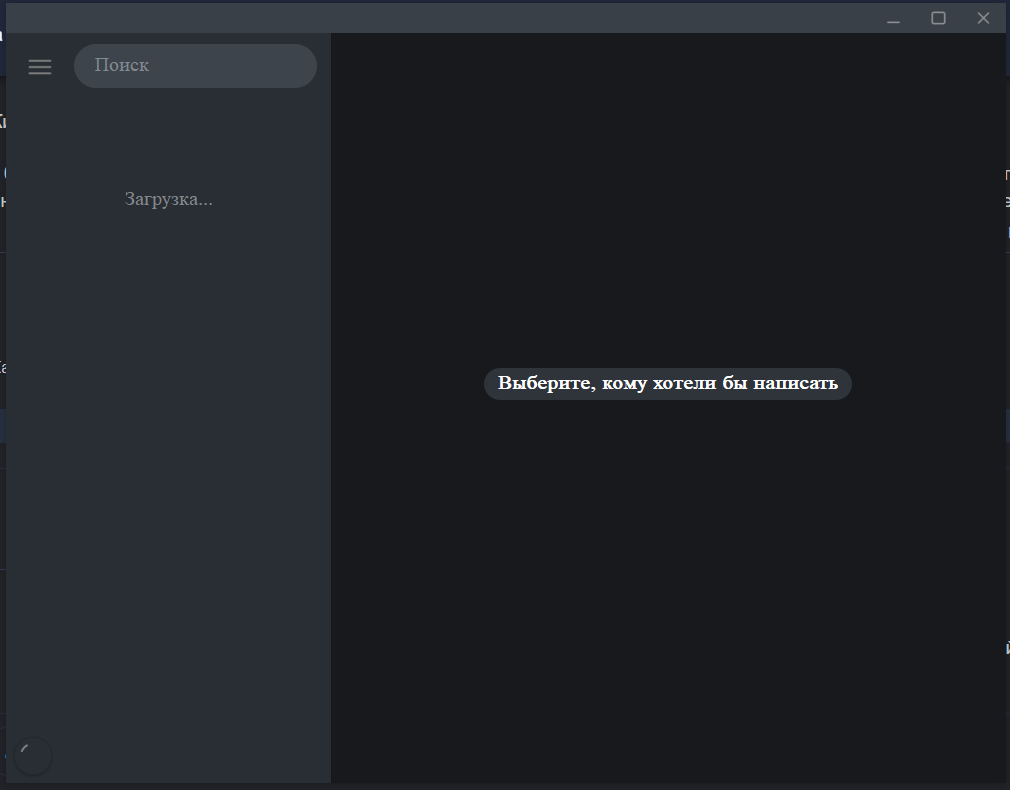Click the maximize window icon
Viewport: 1010px width, 790px height.
[x=938, y=18]
